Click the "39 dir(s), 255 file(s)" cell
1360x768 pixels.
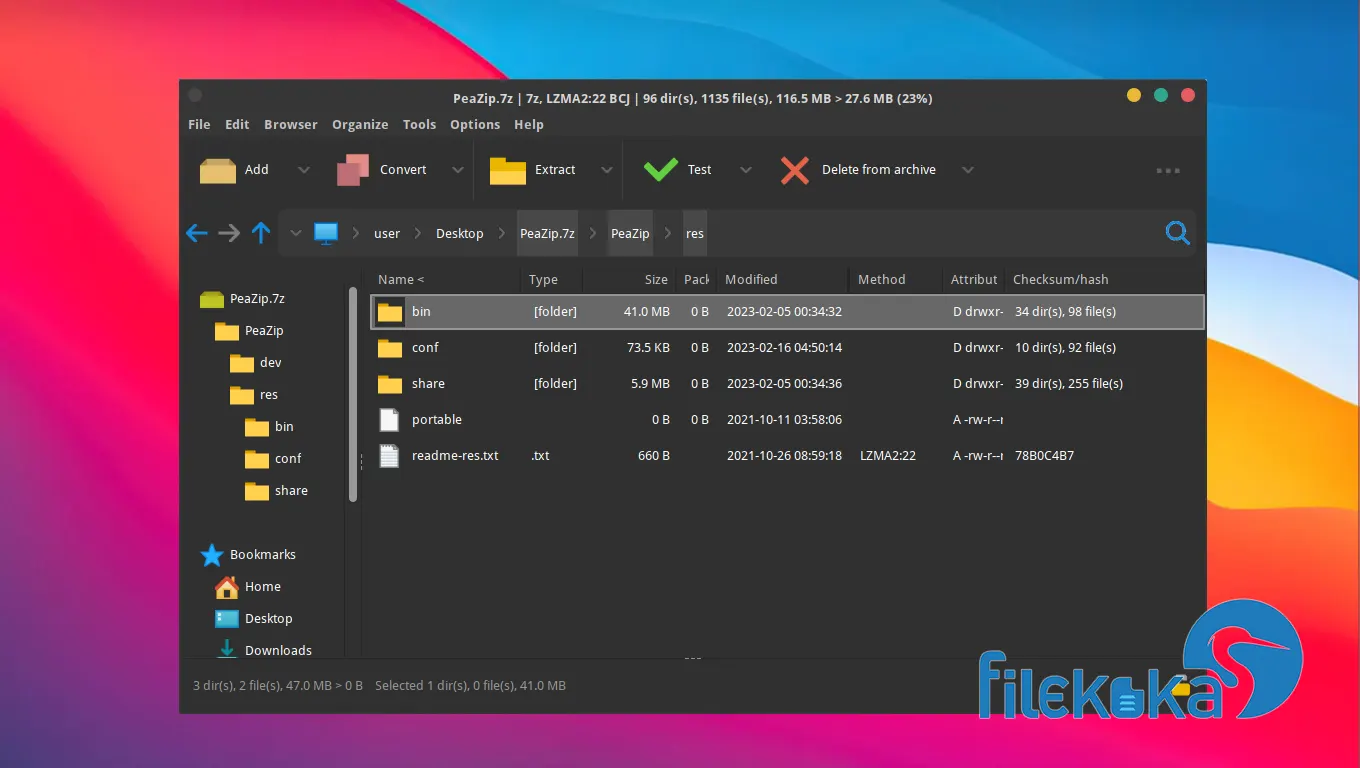(x=1069, y=384)
